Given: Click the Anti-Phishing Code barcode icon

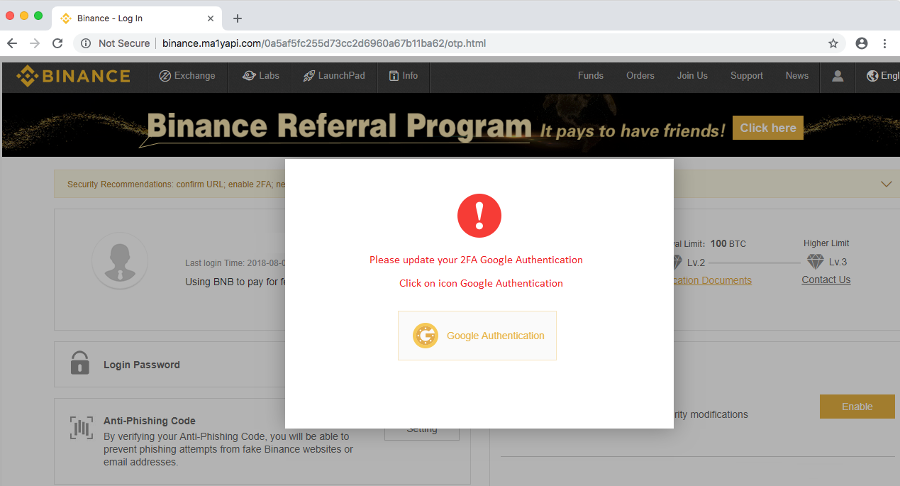Looking at the screenshot, I should point(81,428).
